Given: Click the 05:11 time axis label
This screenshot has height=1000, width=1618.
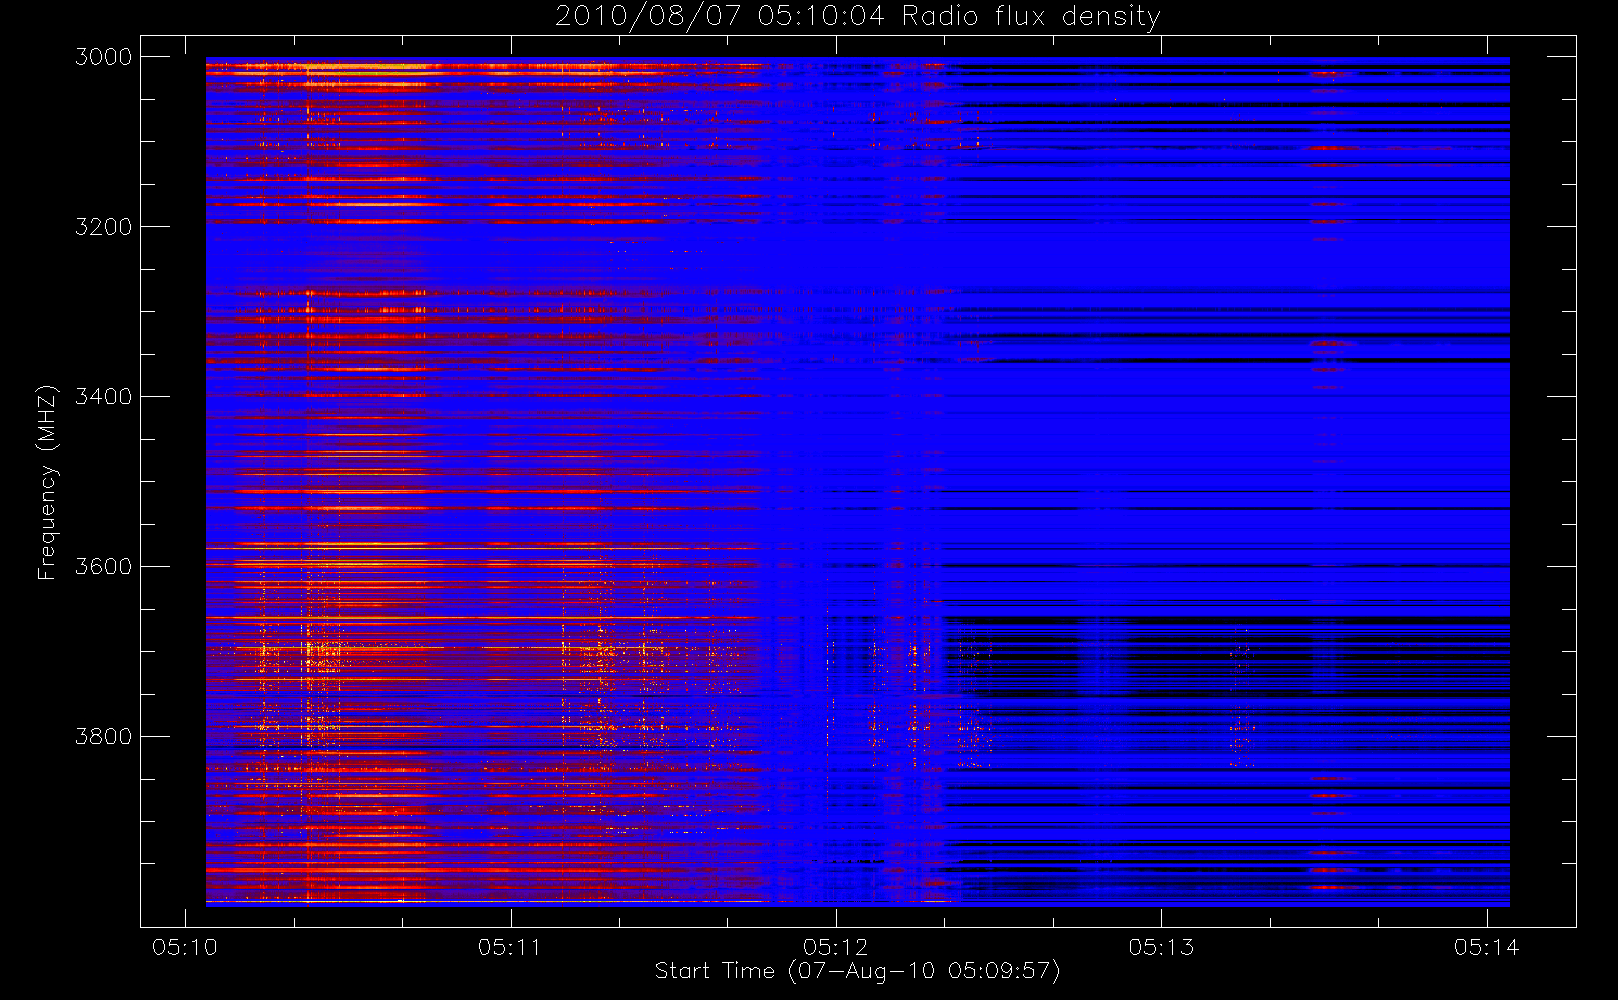Looking at the screenshot, I should (510, 947).
